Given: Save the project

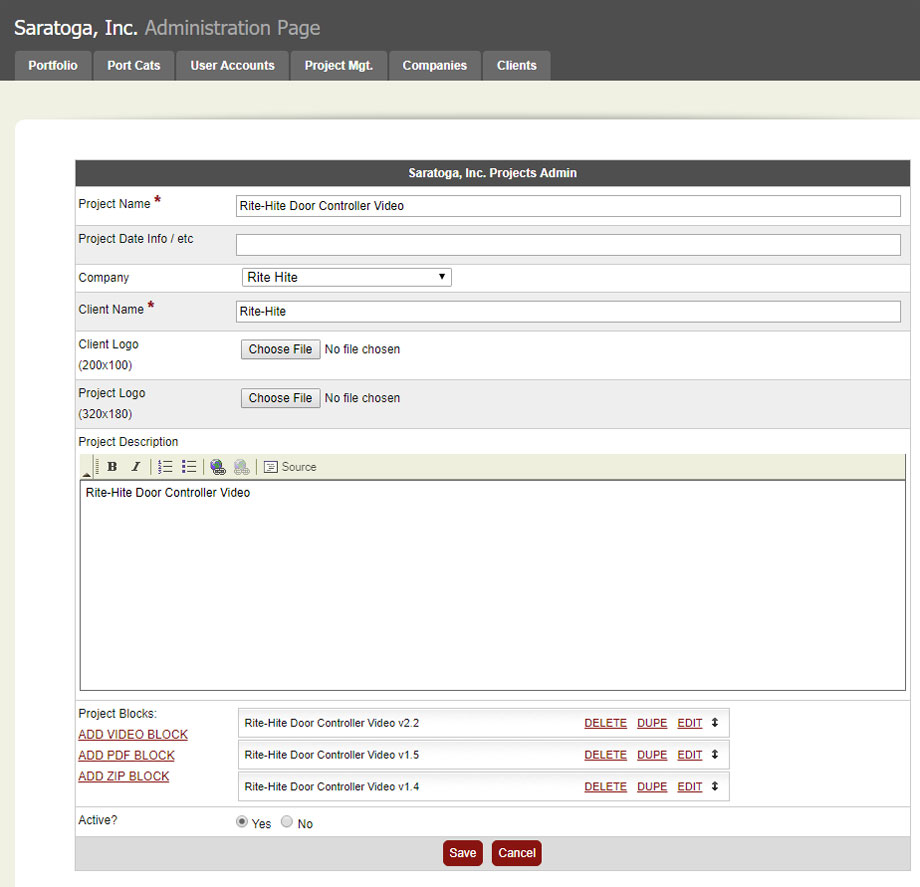Looking at the screenshot, I should pyautogui.click(x=463, y=853).
